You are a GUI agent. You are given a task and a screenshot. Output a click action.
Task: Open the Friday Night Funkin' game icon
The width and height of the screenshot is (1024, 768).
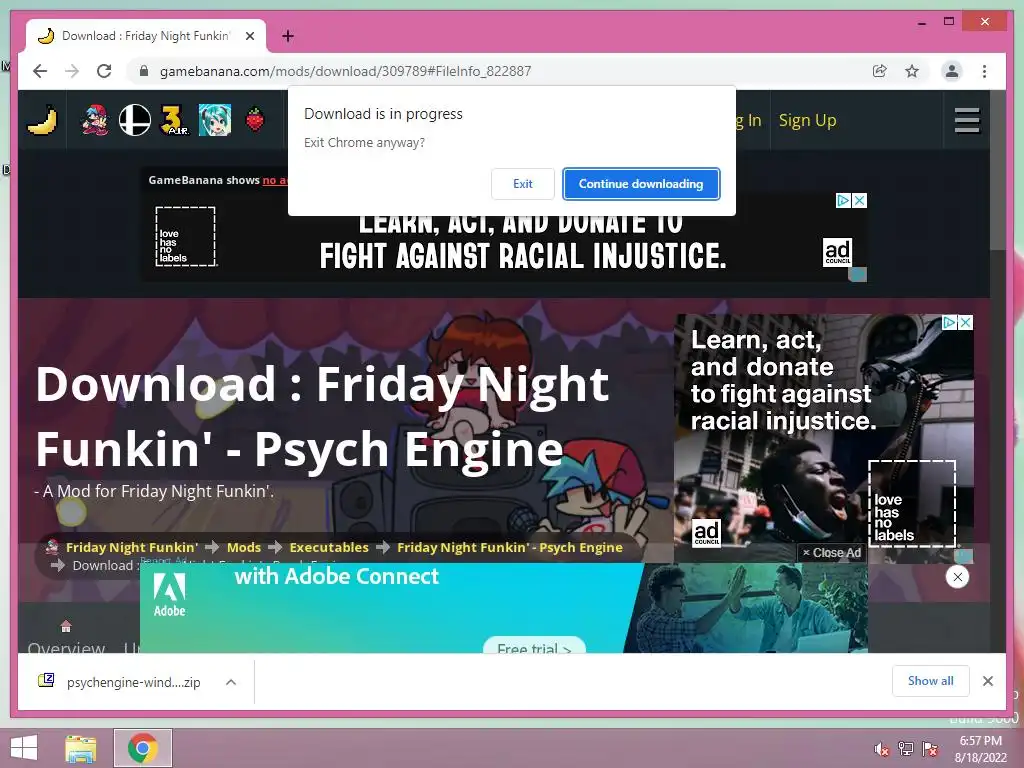95,120
